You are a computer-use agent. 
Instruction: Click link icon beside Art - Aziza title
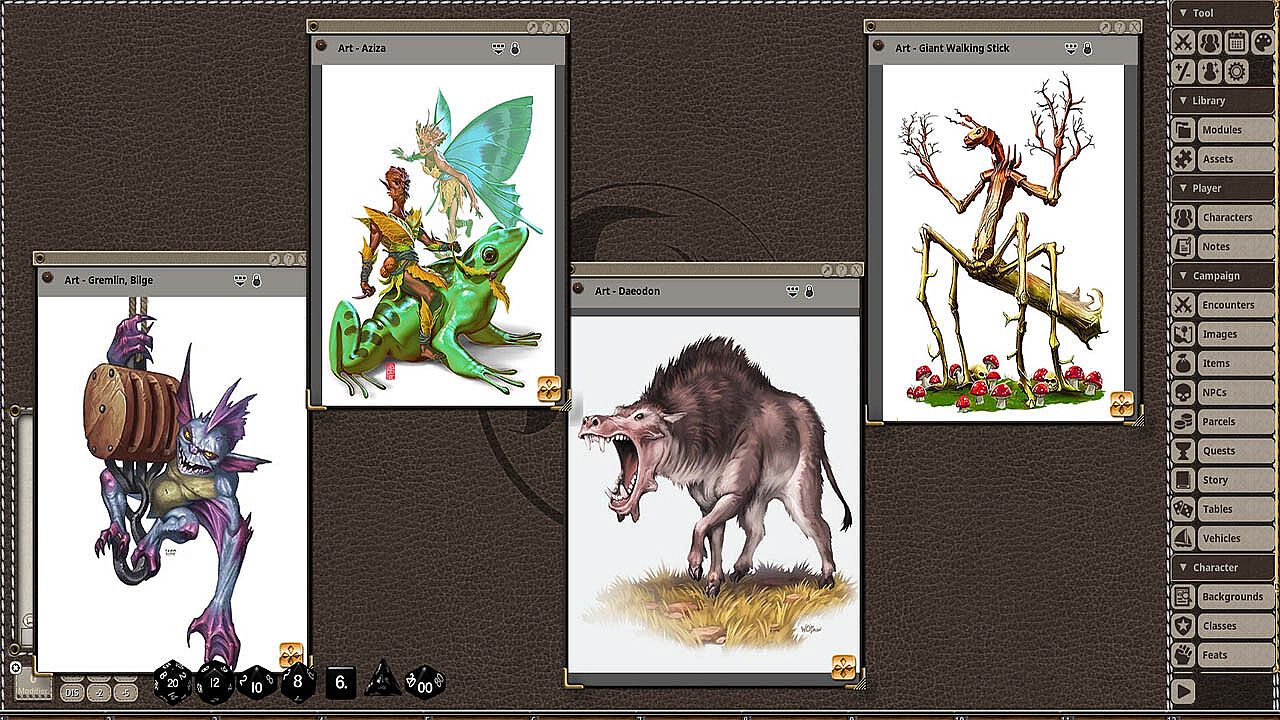(x=322, y=46)
